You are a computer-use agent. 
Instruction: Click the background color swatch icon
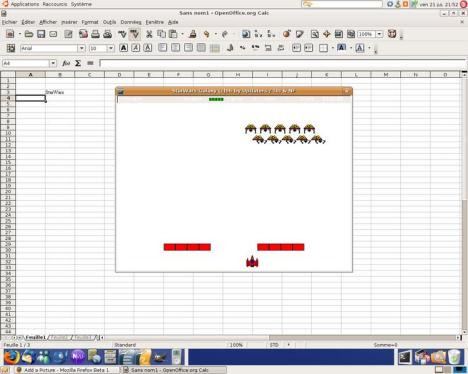pyautogui.click(x=341, y=48)
